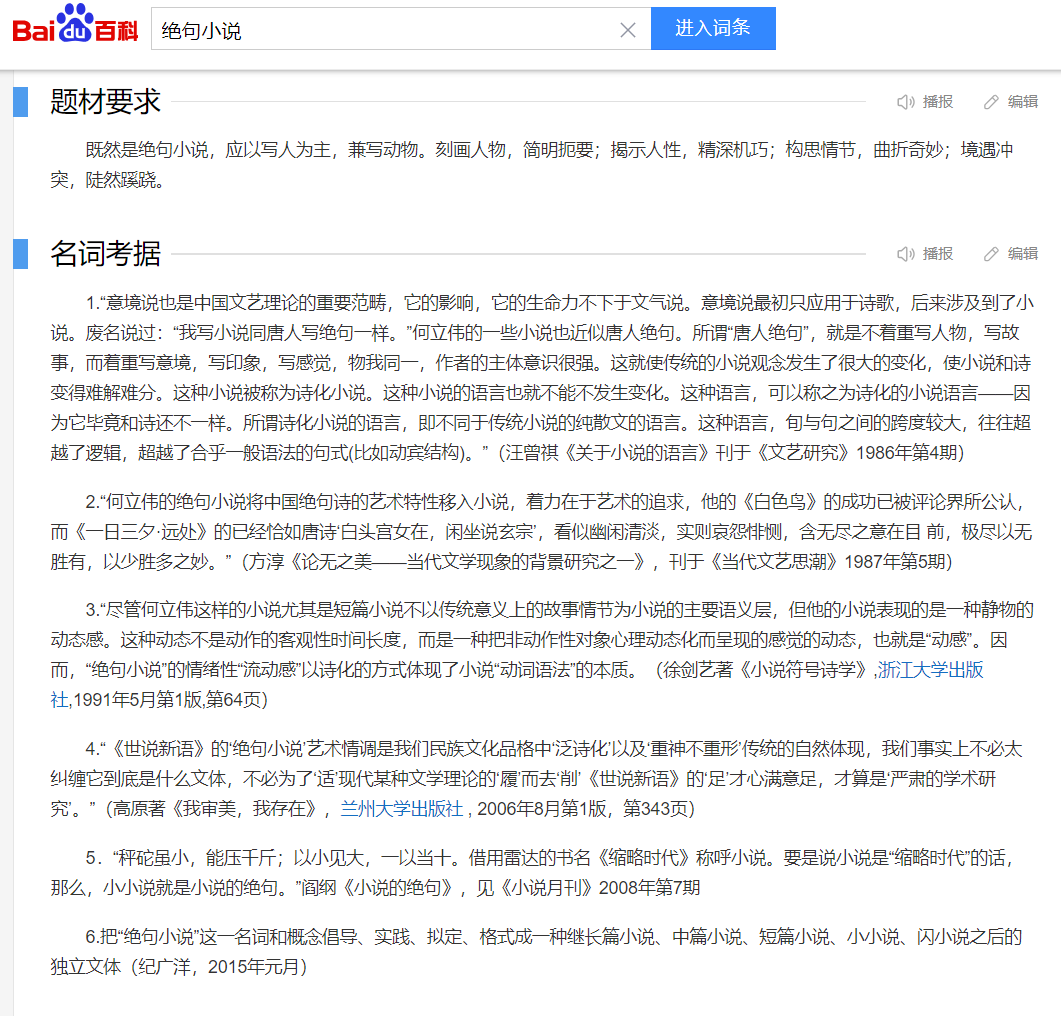Click paragraph starting 2."何立伟的绝句小说
Viewport: 1061px width, 1016px height.
tap(541, 531)
